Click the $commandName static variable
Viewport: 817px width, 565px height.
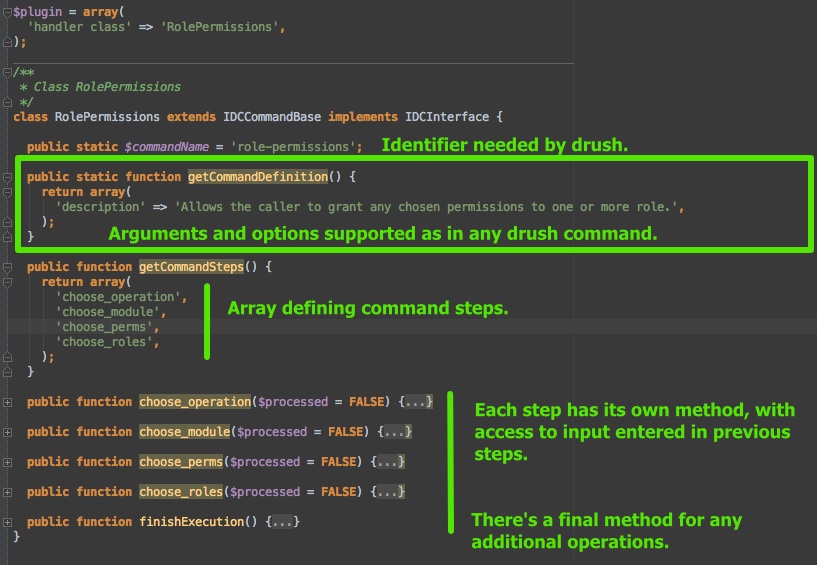tap(167, 147)
